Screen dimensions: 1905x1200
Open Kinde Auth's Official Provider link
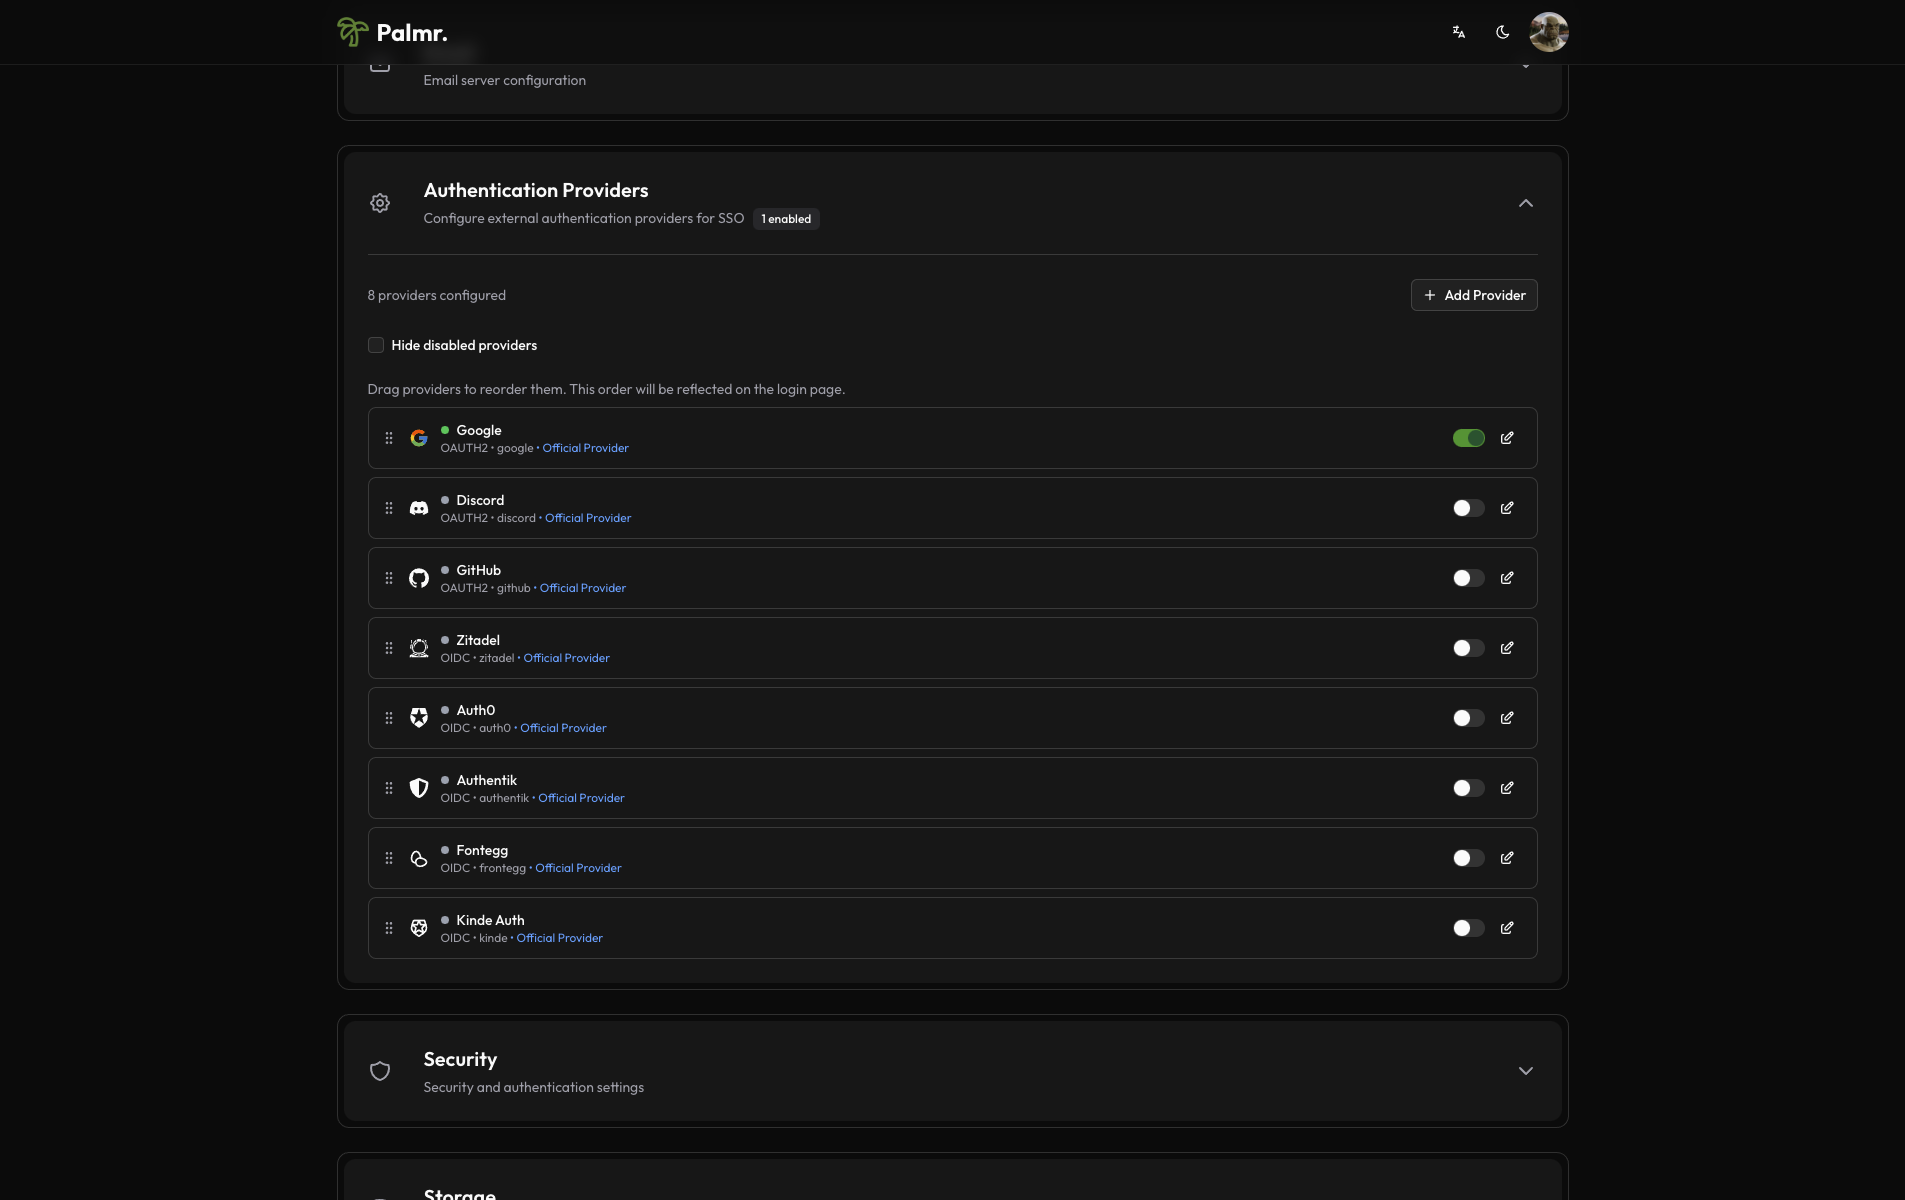coord(559,938)
